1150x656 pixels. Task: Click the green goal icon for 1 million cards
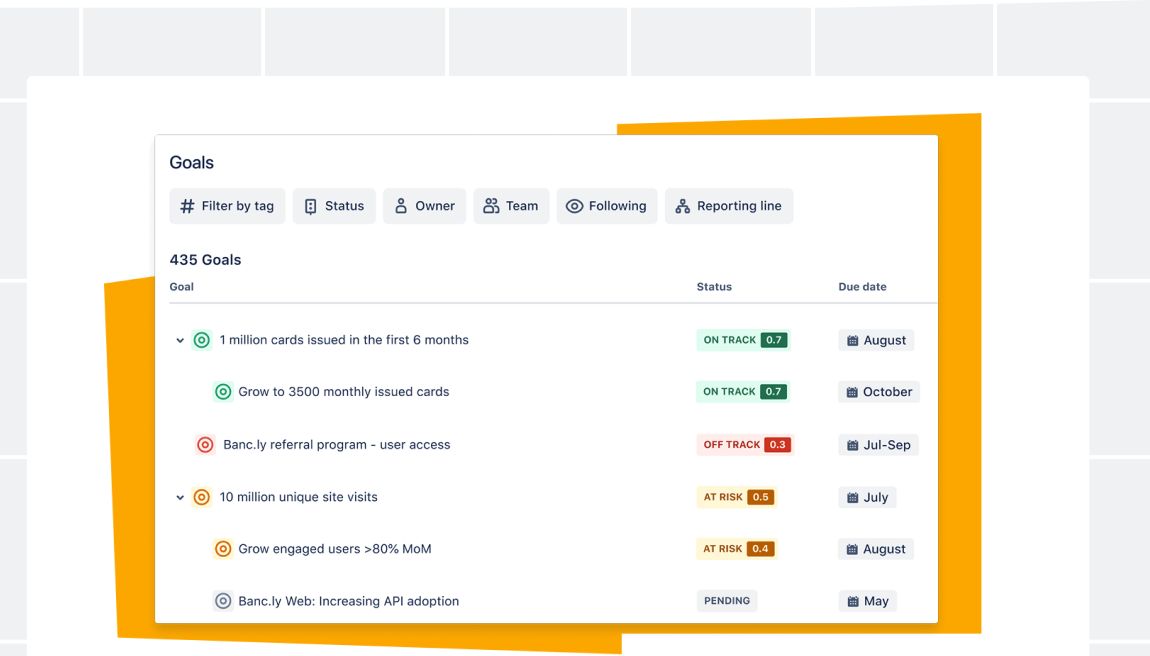point(201,340)
